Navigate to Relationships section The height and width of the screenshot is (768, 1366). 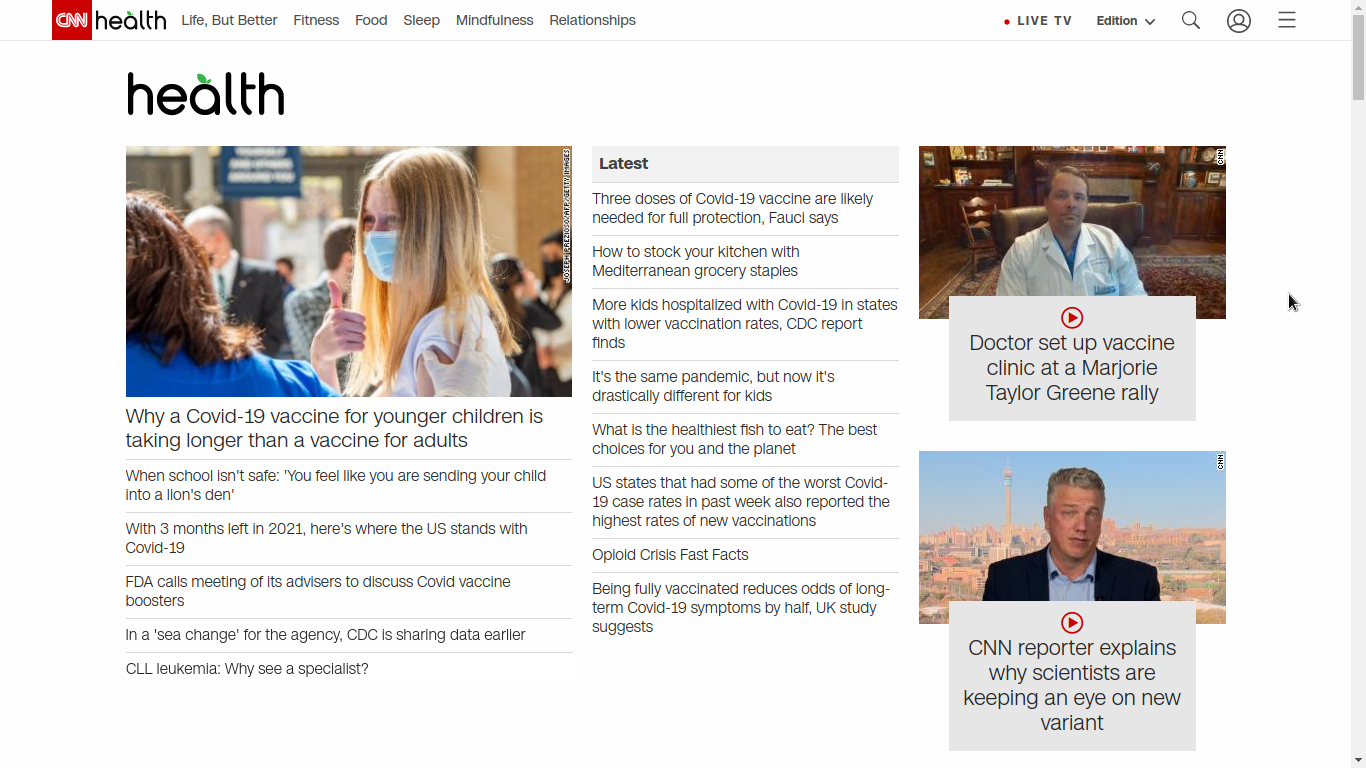point(592,20)
